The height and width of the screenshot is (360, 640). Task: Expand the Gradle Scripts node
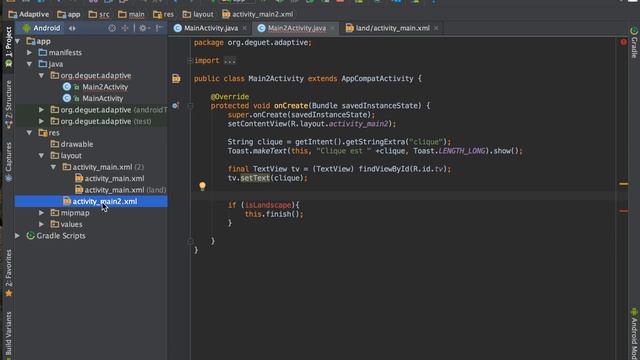pos(18,236)
